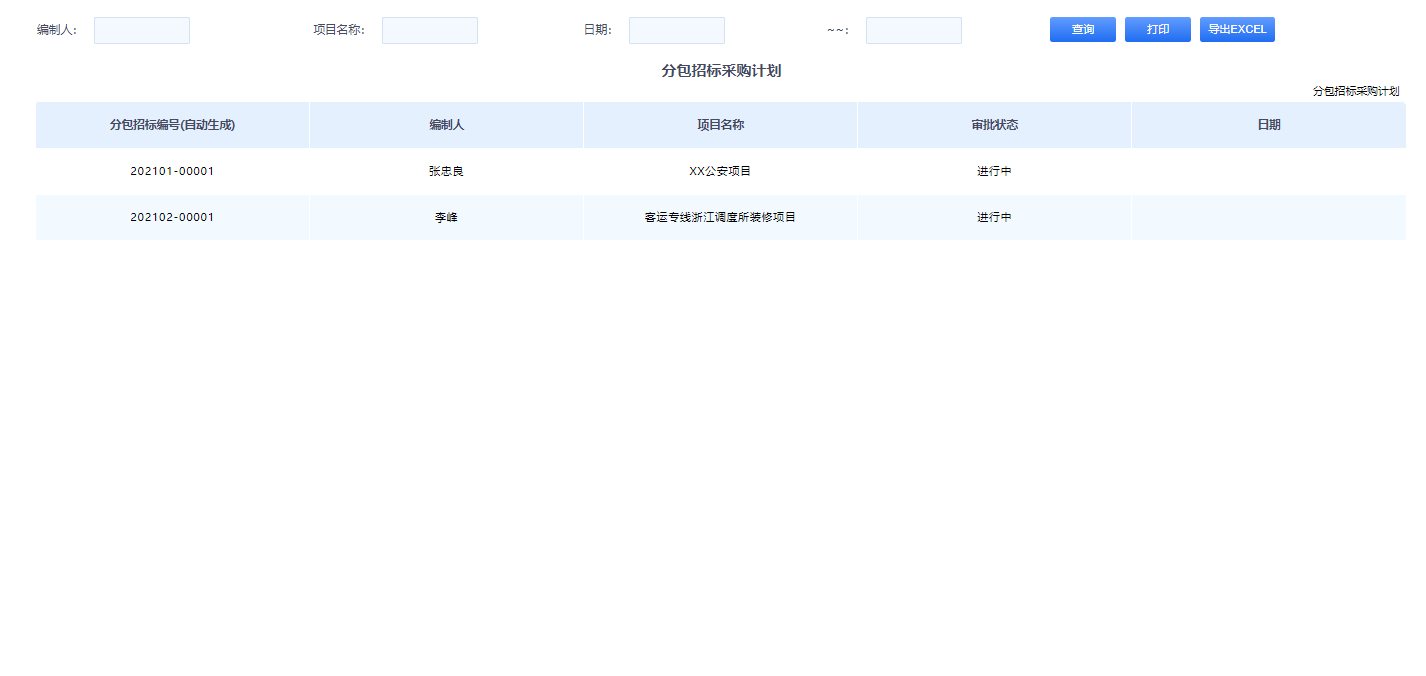Viewport: 1426px width, 676px height.
Task: Click project cell XX公安项目
Action: click(x=720, y=171)
